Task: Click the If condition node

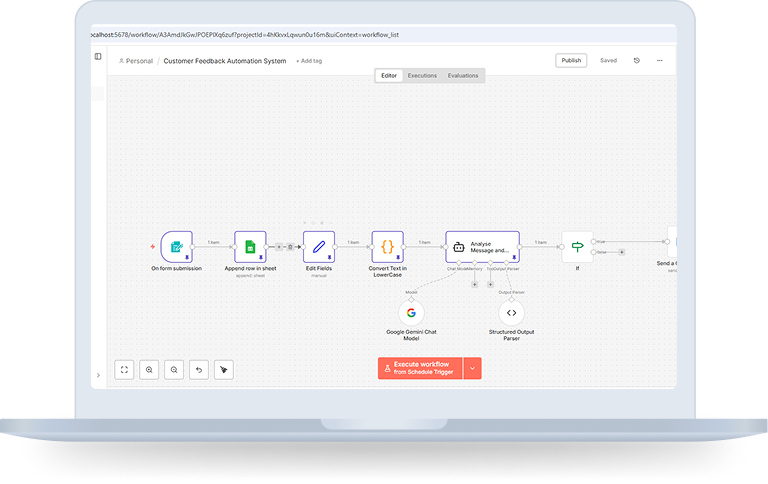Action: point(576,246)
